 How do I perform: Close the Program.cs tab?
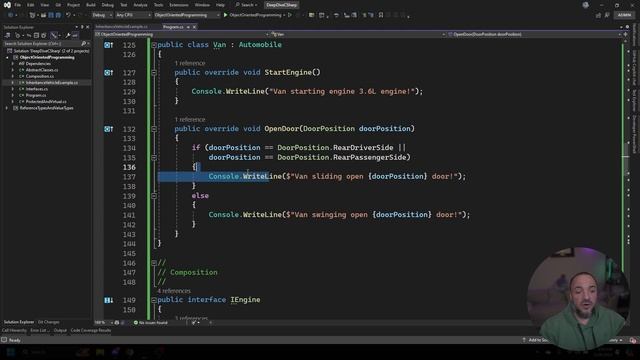[194, 27]
